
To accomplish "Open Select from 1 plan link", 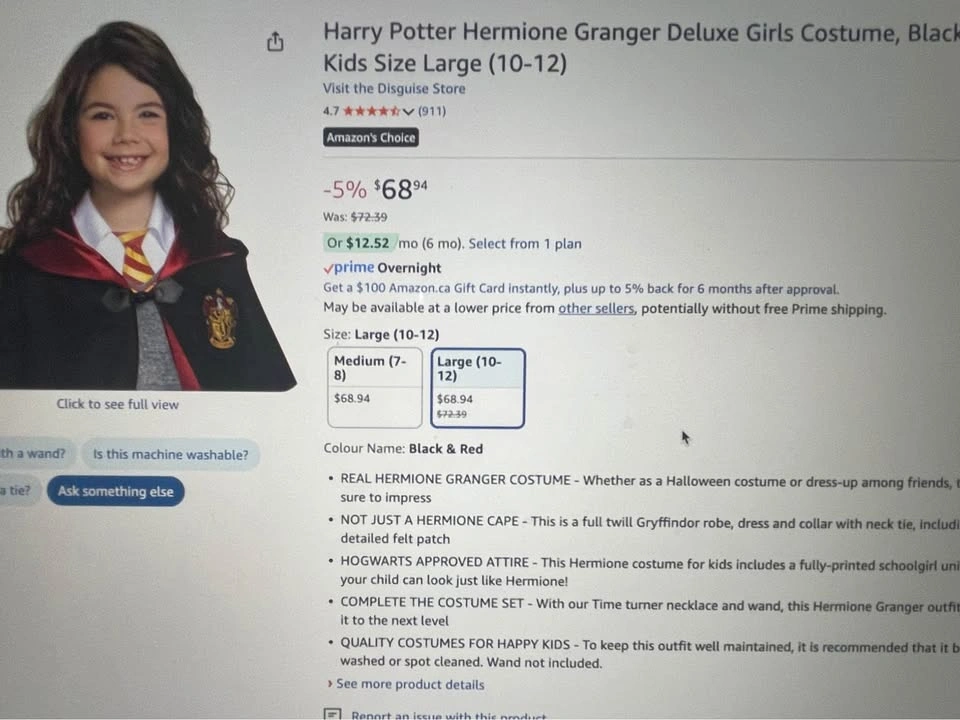I will tap(525, 244).
